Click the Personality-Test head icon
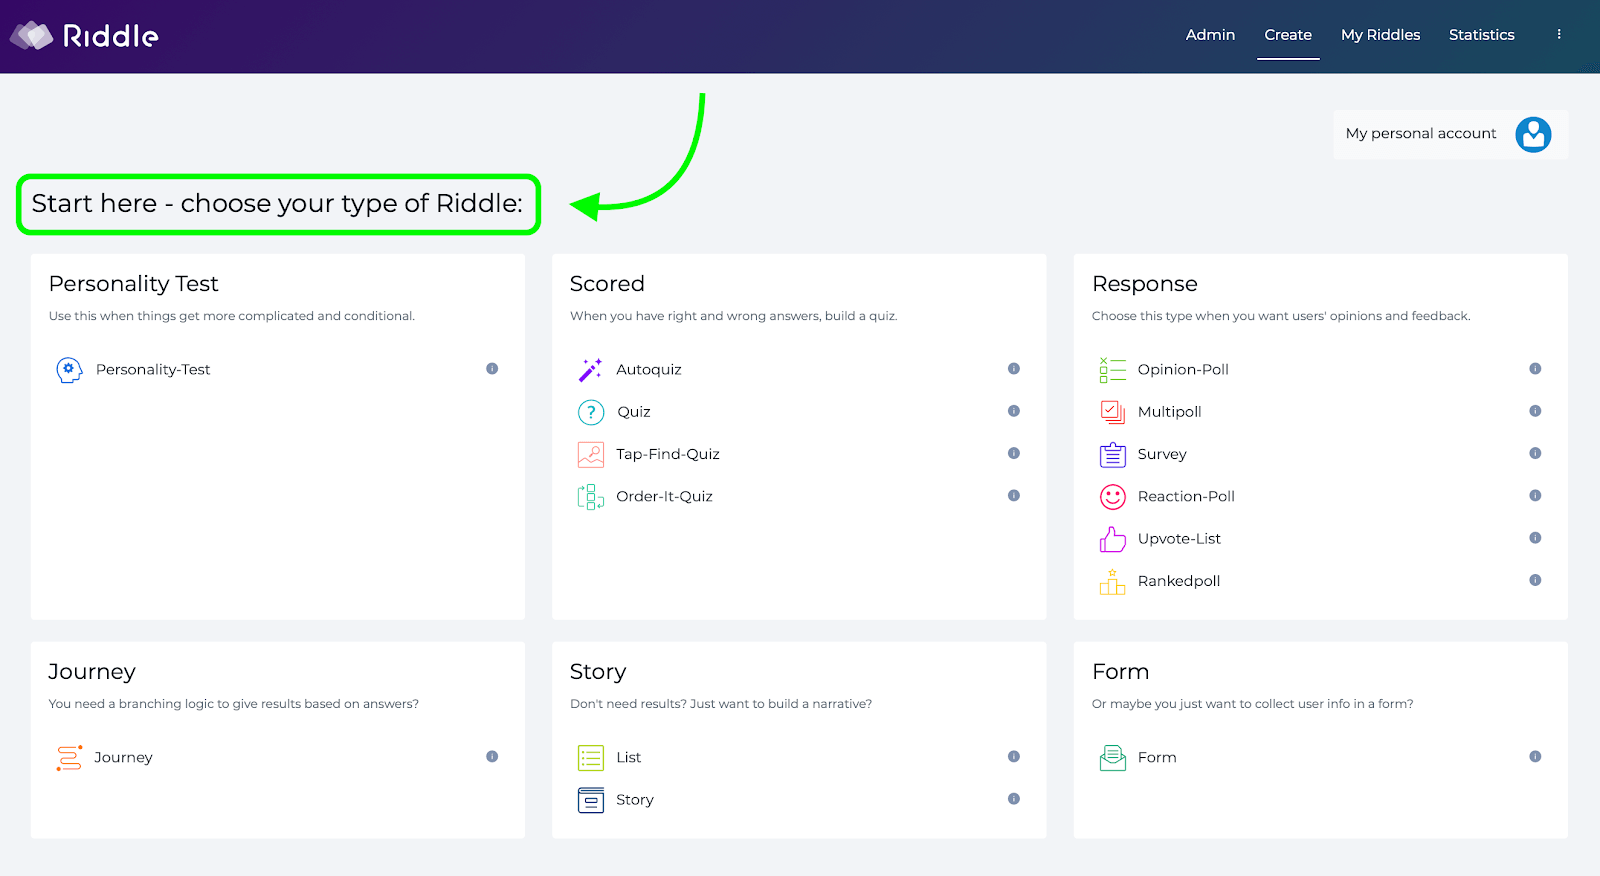The width and height of the screenshot is (1600, 876). point(69,370)
